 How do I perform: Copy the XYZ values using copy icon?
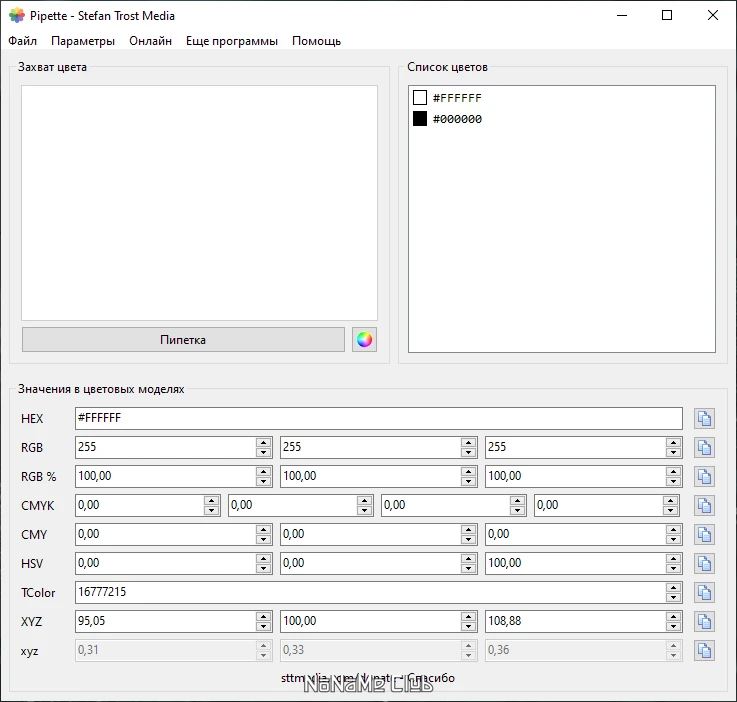pos(704,621)
